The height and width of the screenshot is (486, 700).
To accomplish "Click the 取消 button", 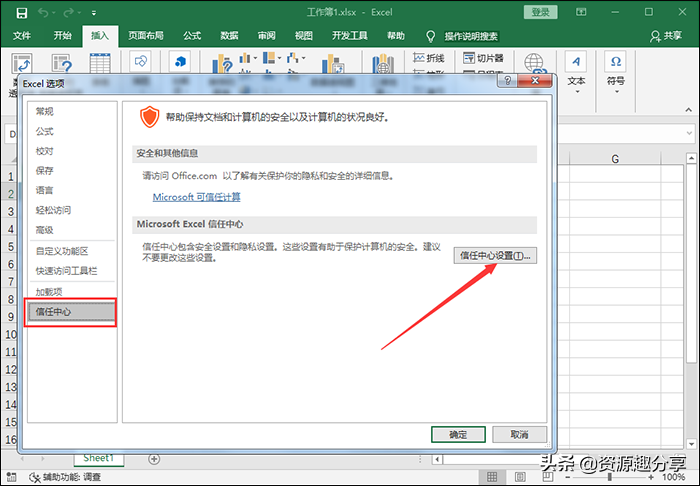I will click(x=519, y=434).
